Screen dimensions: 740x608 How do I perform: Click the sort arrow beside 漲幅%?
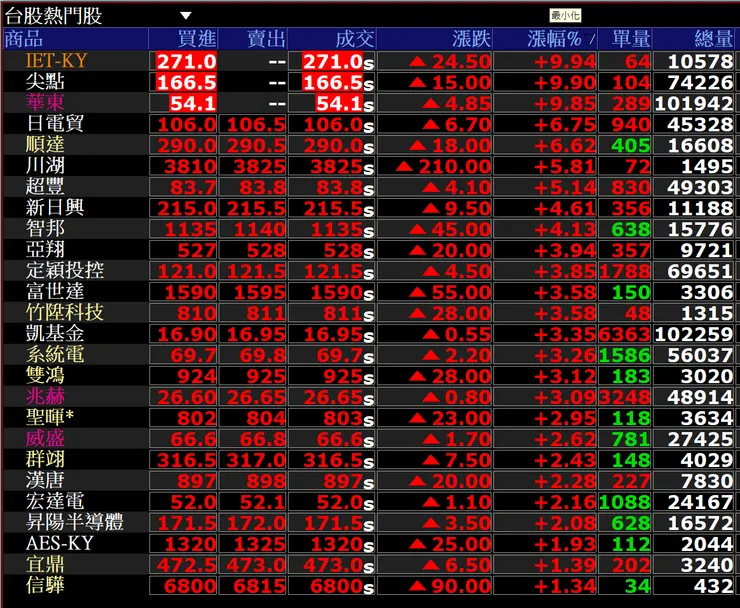[590, 38]
